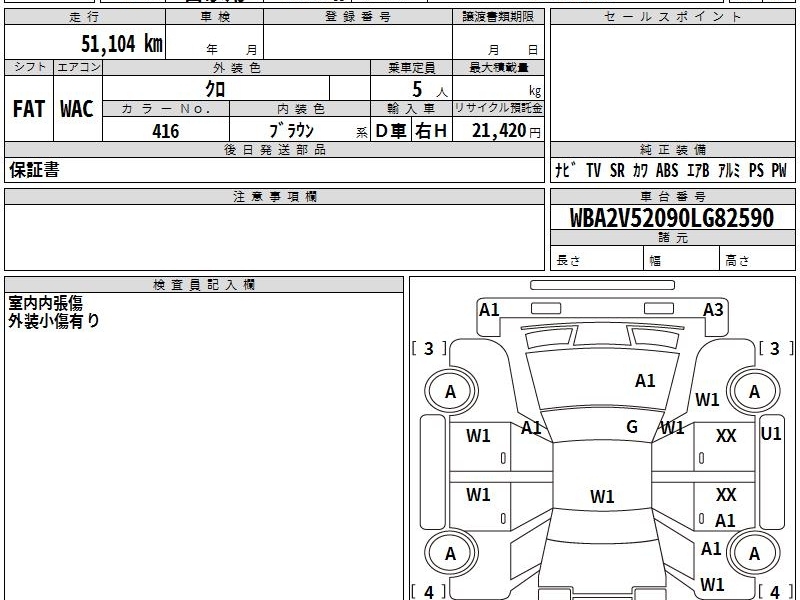Click the 高さ height field
The height and width of the screenshot is (600, 800).
click(x=758, y=260)
